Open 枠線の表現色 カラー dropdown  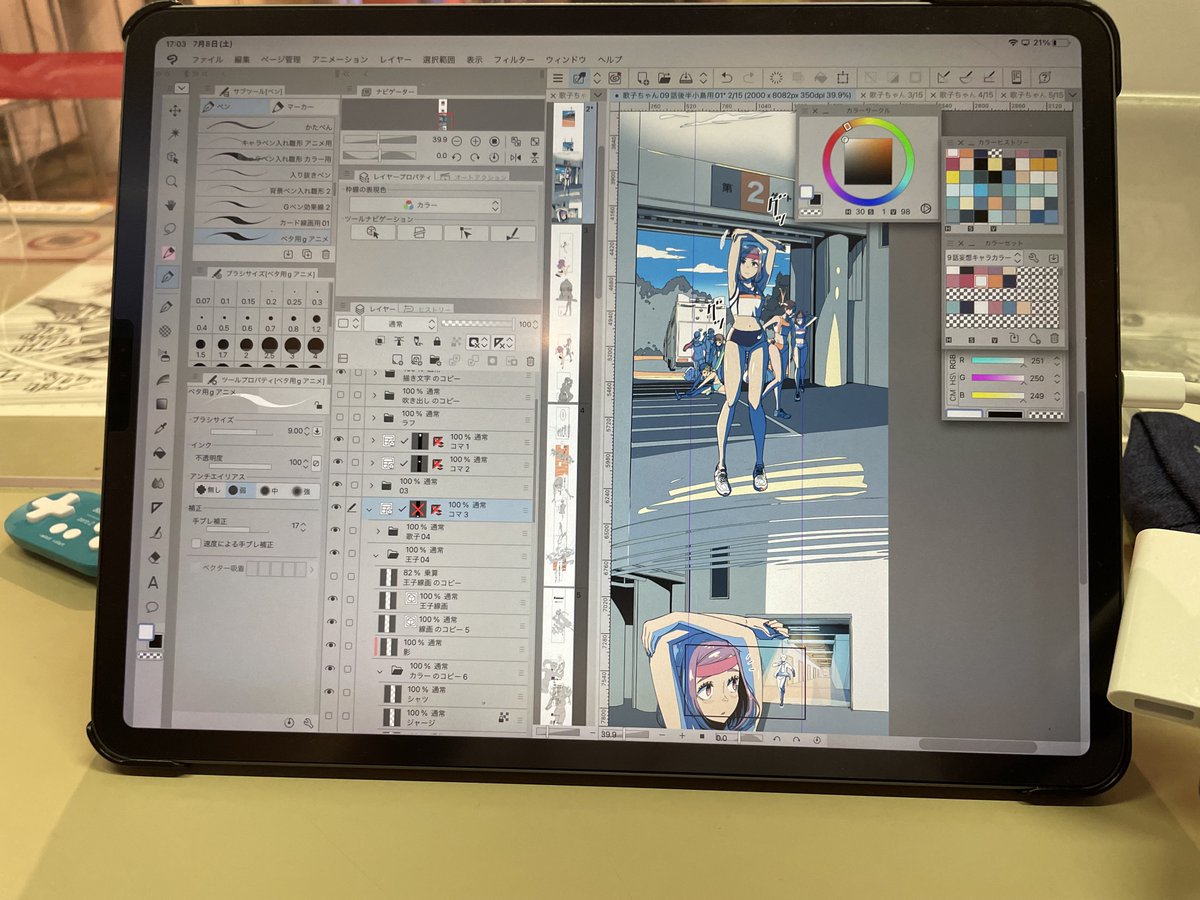point(424,205)
